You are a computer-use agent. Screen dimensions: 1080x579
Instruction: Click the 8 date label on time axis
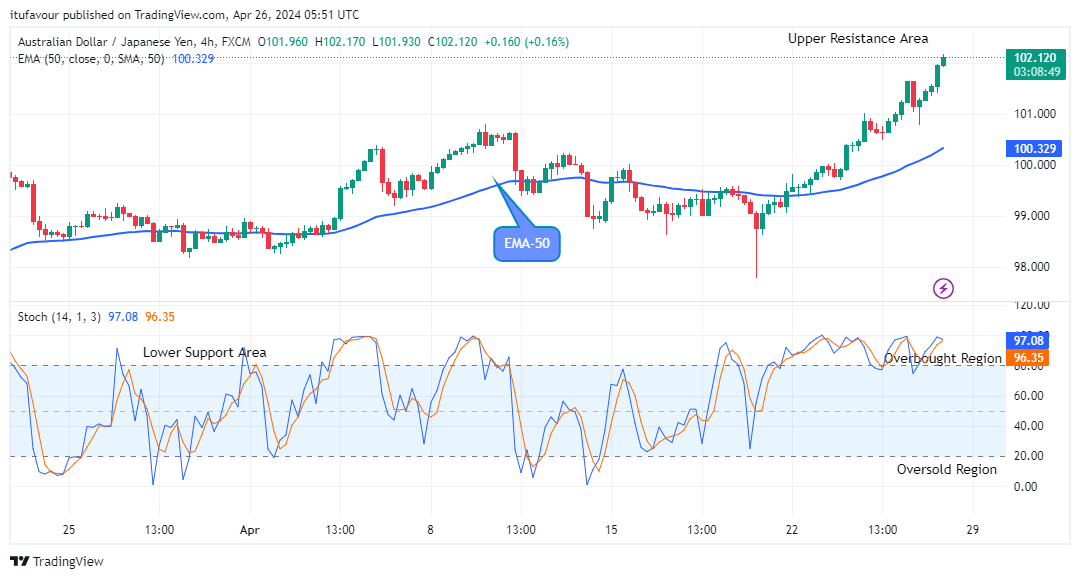[430, 530]
